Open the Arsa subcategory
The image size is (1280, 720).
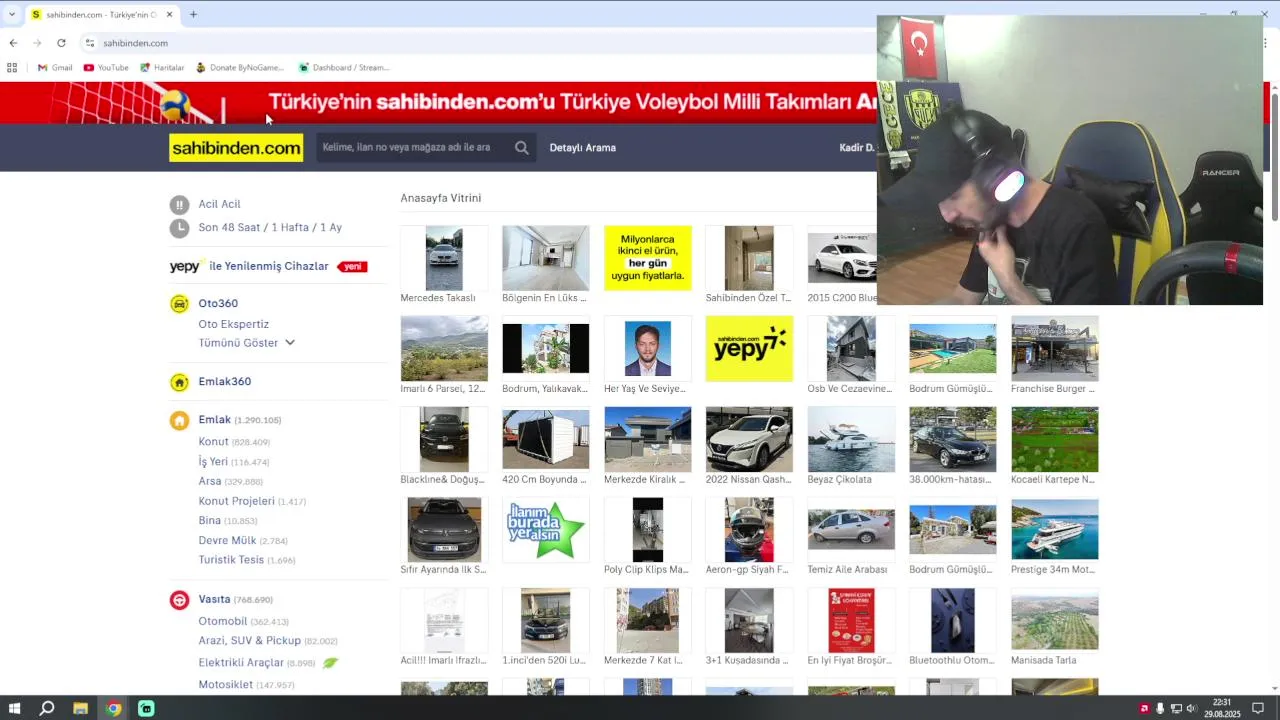pyautogui.click(x=210, y=481)
